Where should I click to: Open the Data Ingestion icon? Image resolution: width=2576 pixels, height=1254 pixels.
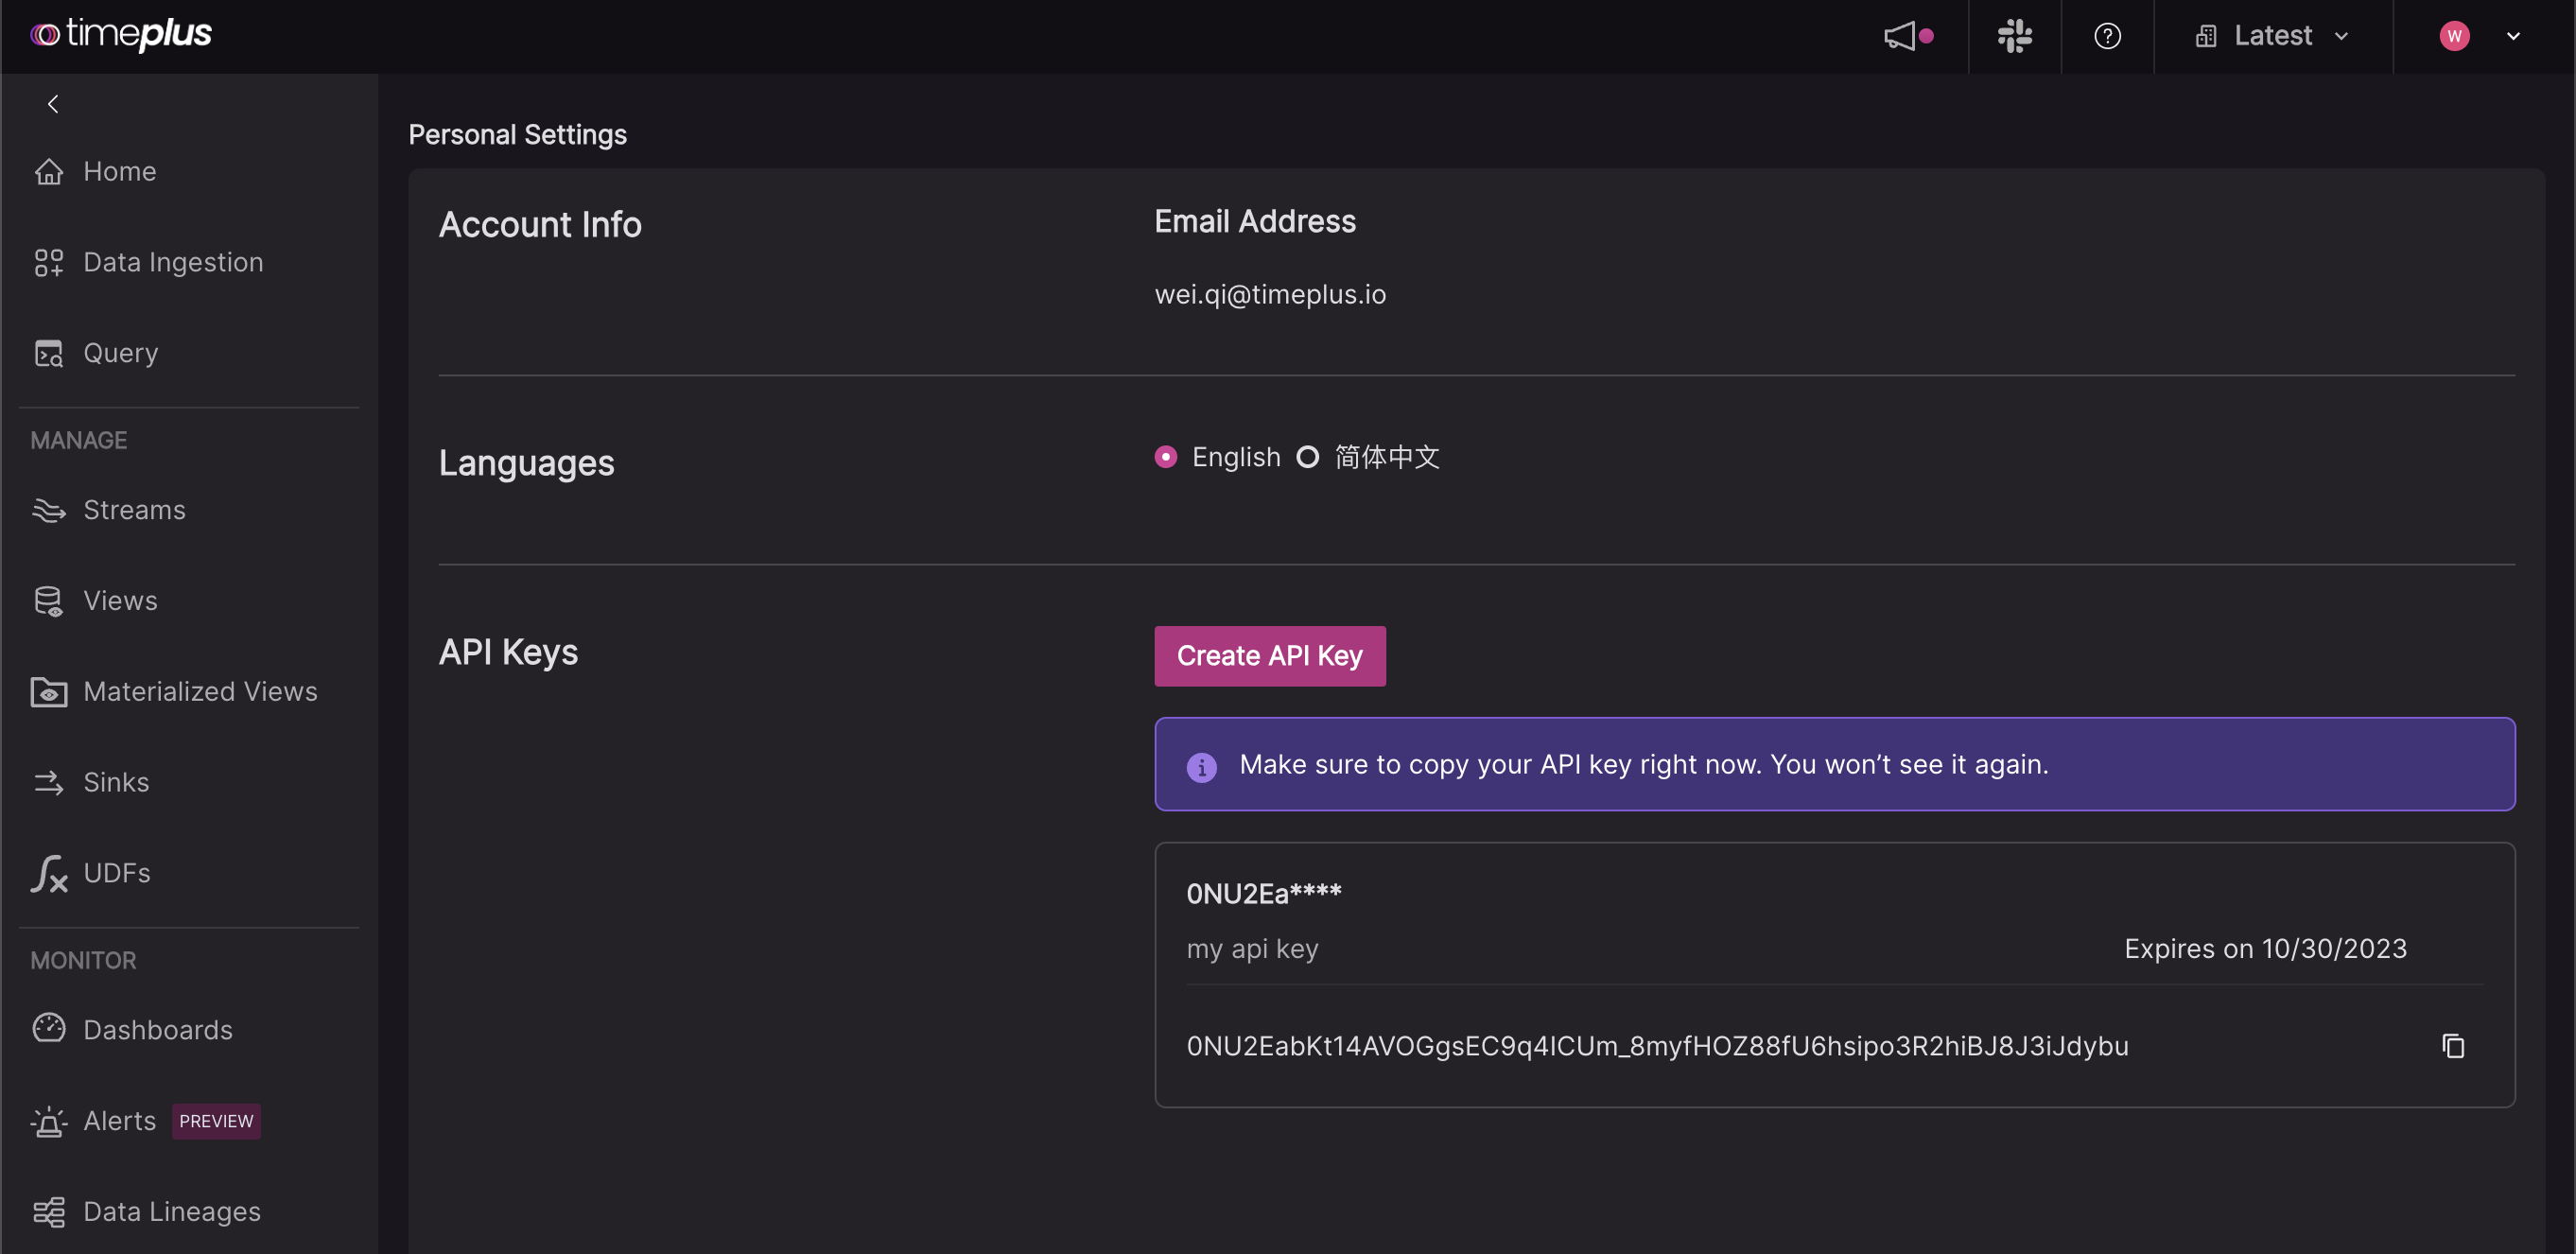tap(49, 263)
